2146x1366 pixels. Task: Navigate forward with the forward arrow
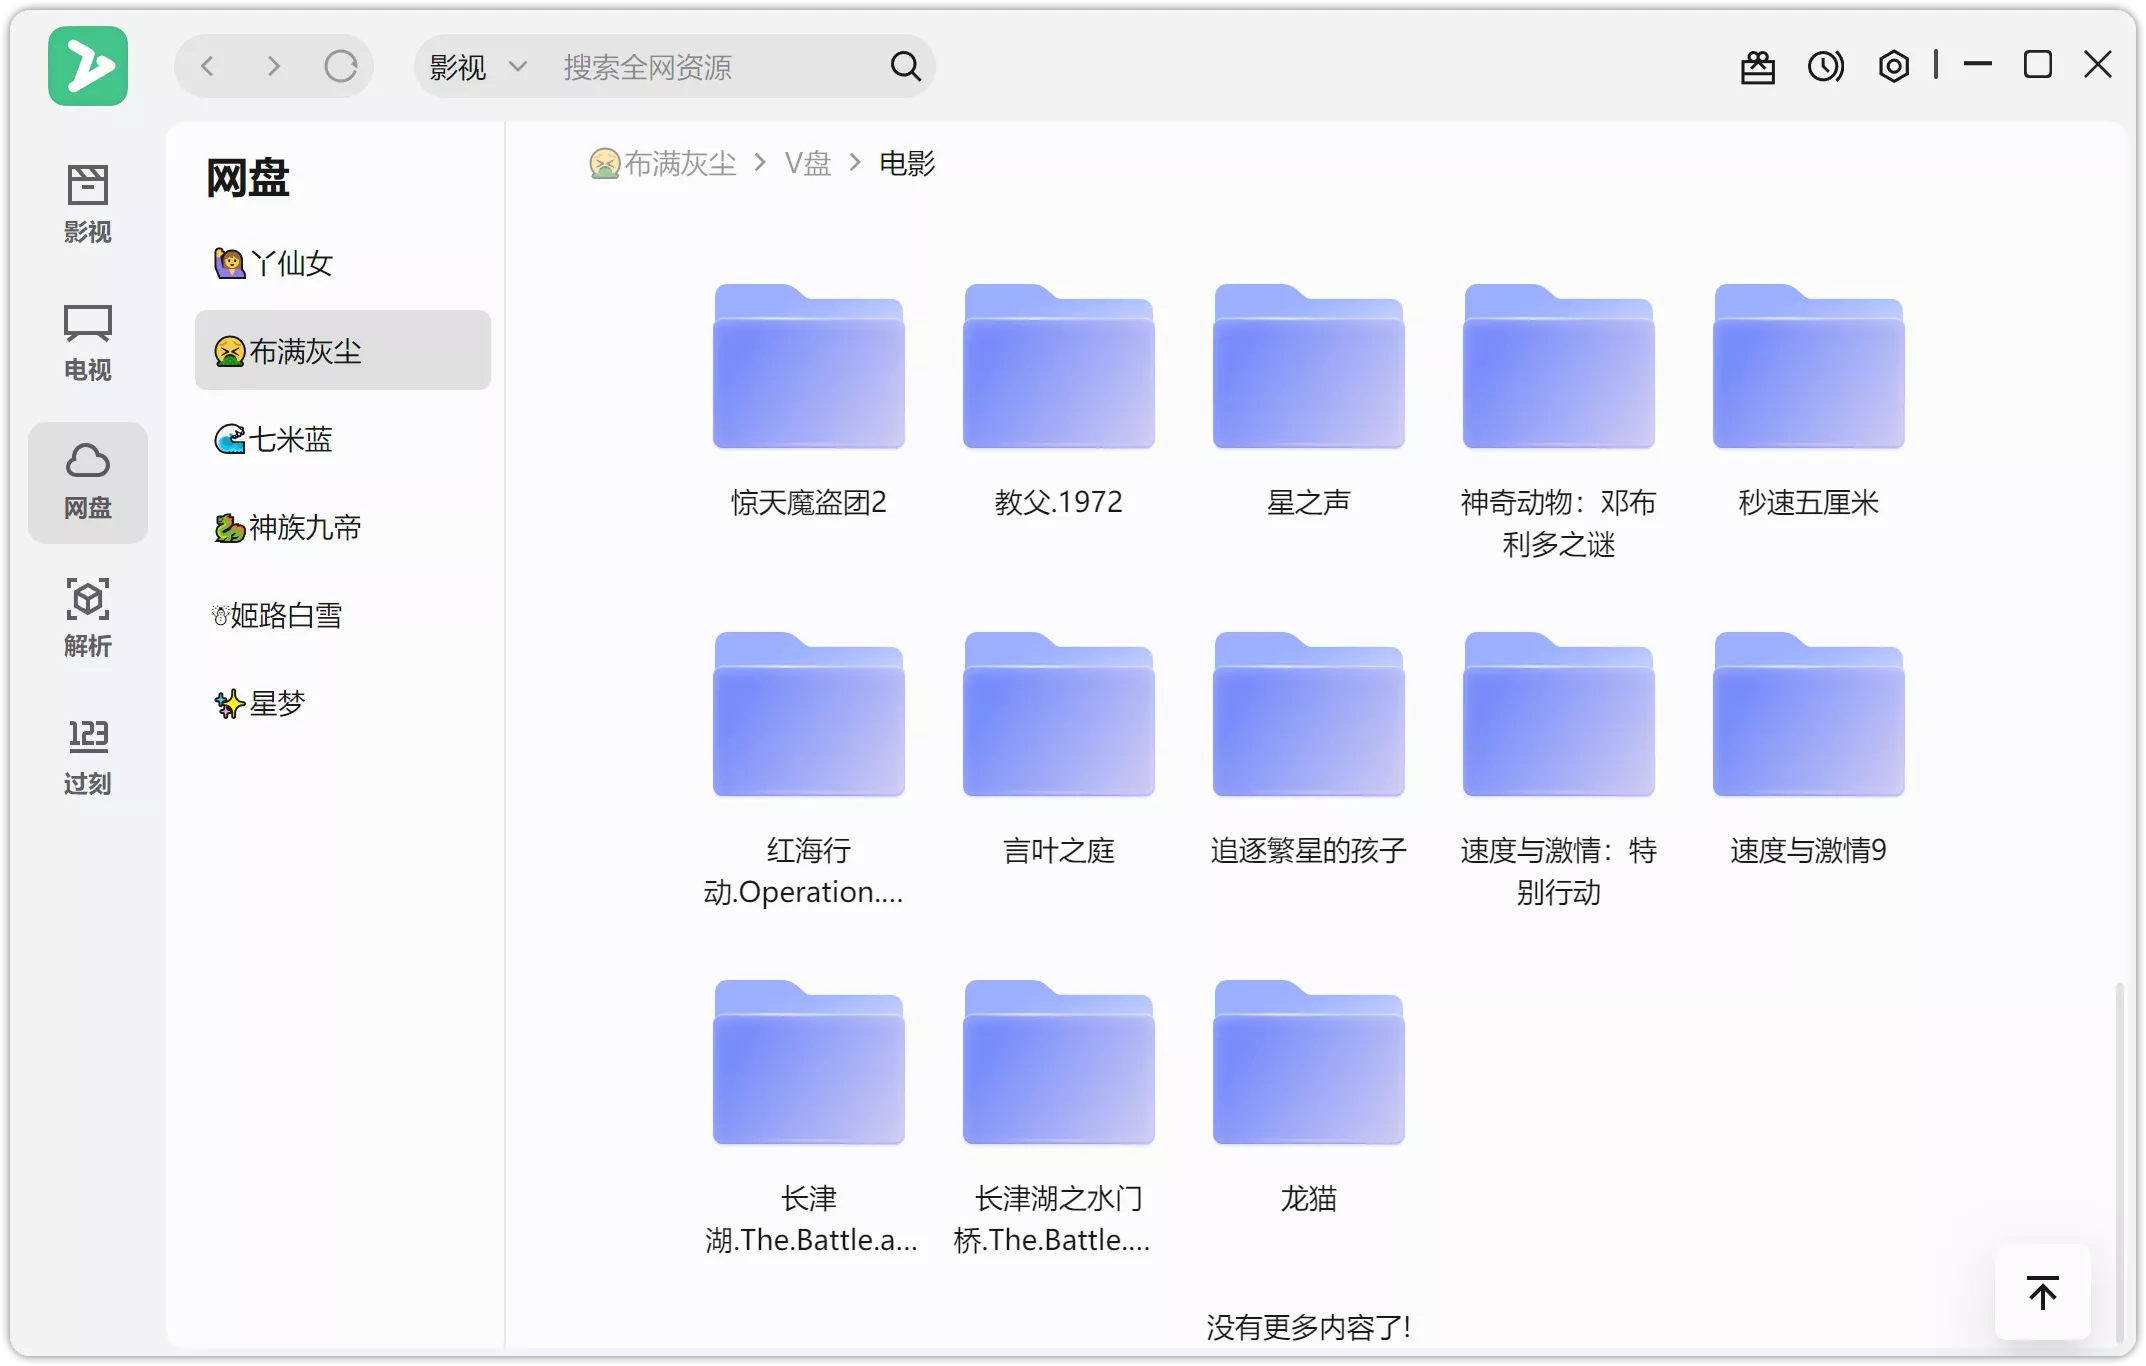[273, 65]
